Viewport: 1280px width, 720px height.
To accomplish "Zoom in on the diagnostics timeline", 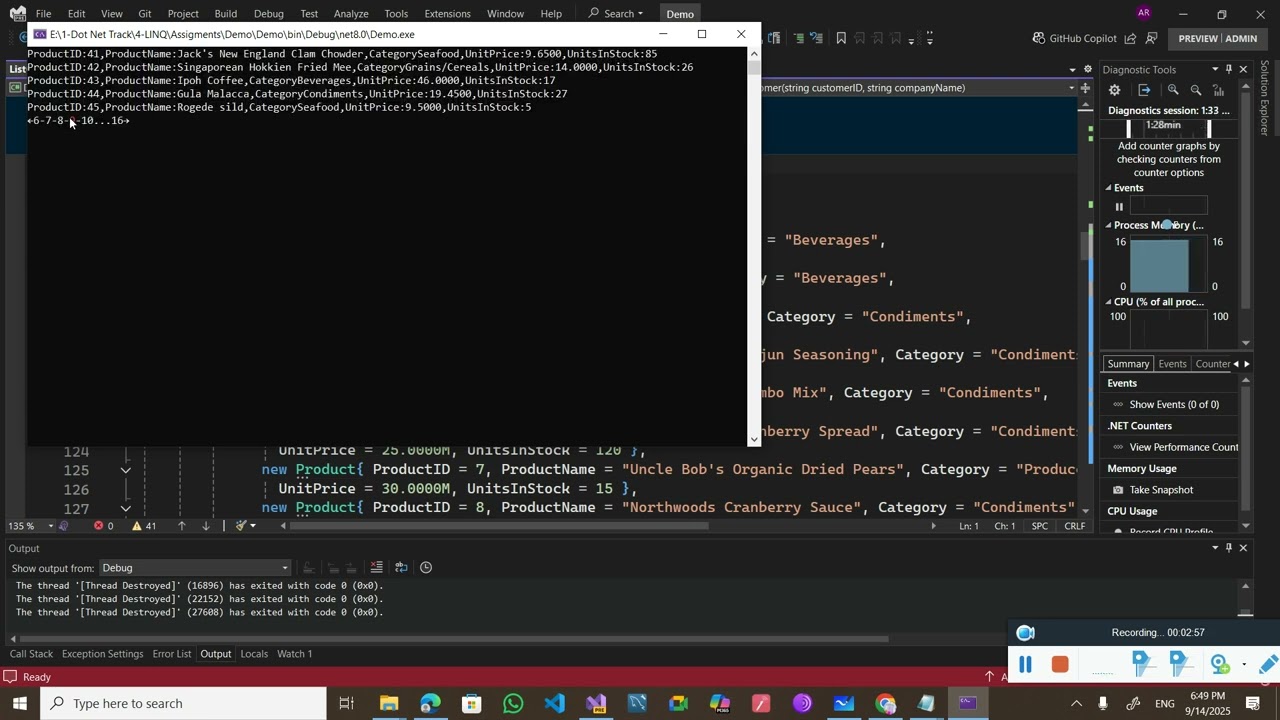I will [1174, 90].
